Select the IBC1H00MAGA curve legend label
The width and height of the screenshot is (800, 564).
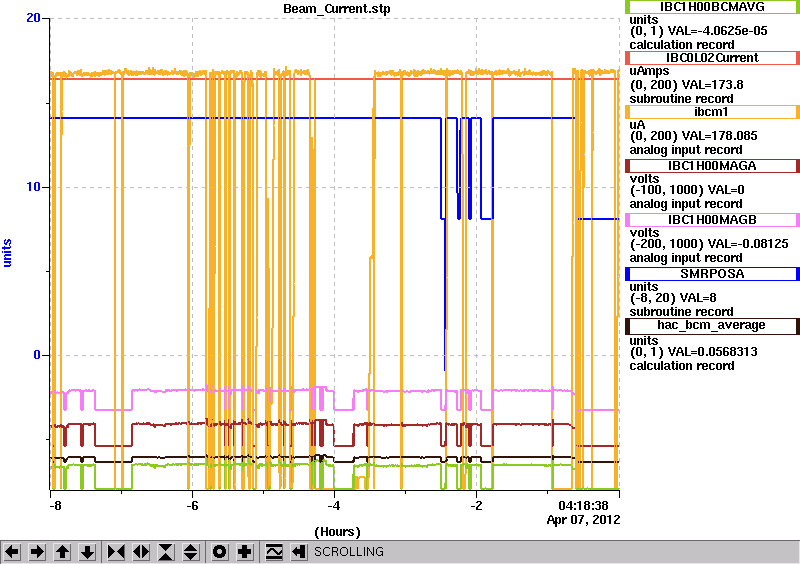712,166
